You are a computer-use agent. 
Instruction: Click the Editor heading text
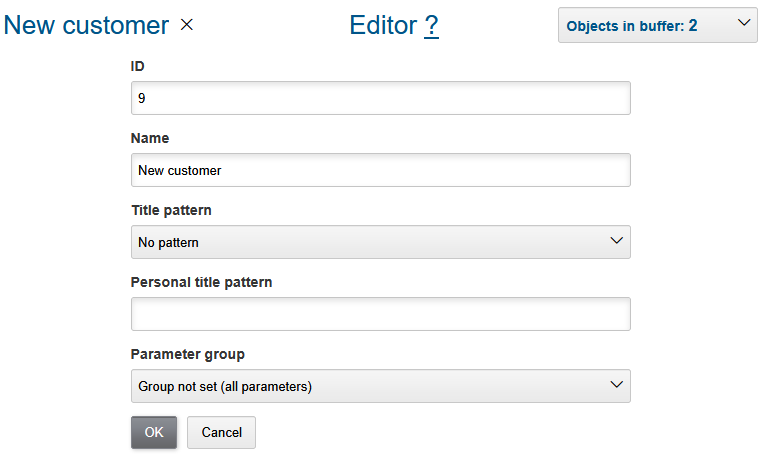pos(383,26)
